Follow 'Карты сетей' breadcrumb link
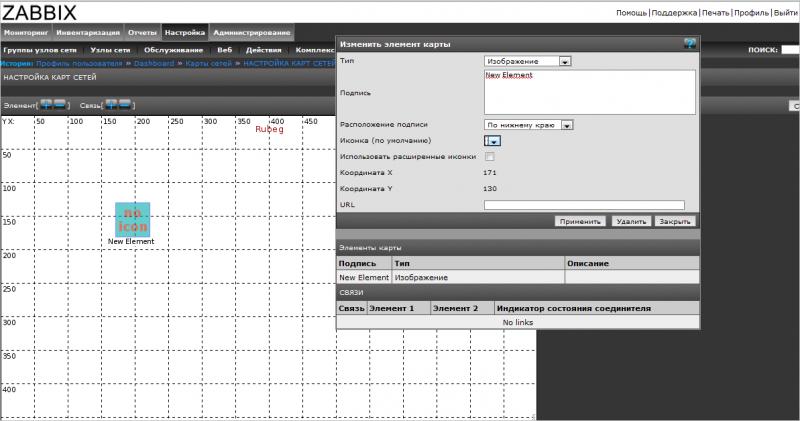 point(209,63)
